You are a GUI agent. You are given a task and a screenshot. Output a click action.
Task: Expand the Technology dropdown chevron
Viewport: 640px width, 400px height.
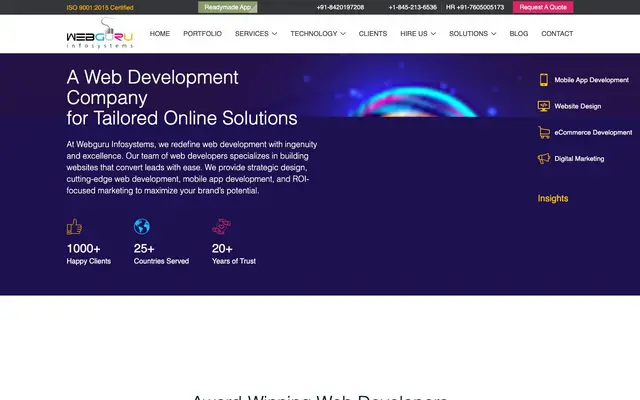343,34
